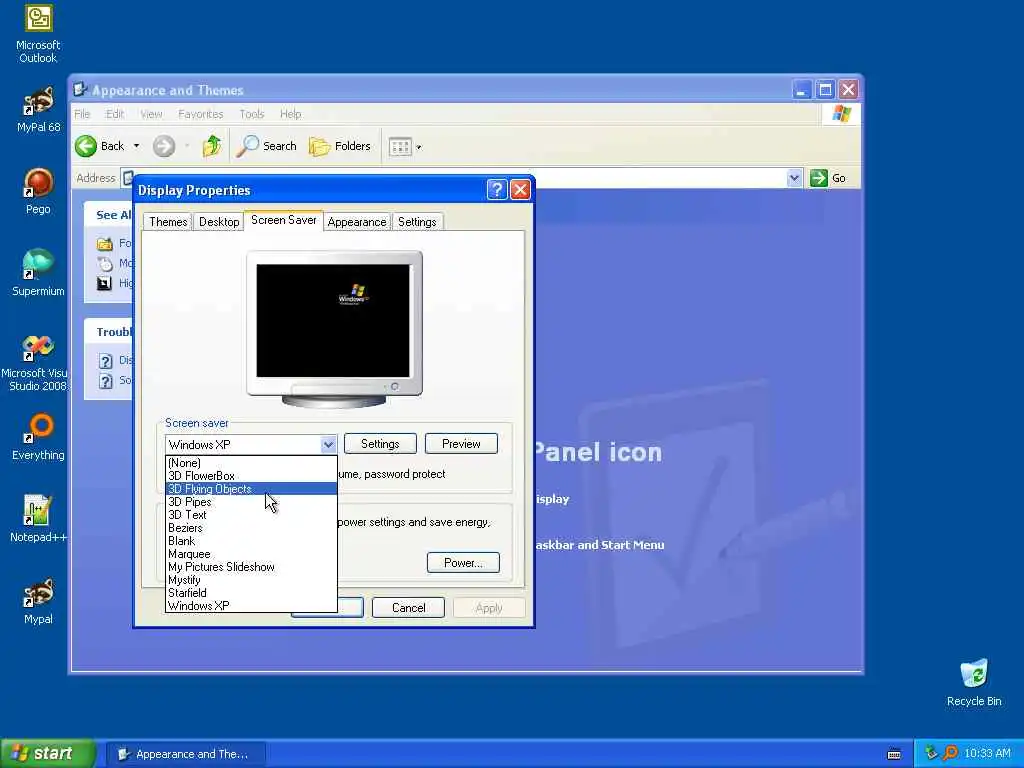The height and width of the screenshot is (768, 1024).
Task: Click the screen saver preview monitor
Action: pos(334,328)
